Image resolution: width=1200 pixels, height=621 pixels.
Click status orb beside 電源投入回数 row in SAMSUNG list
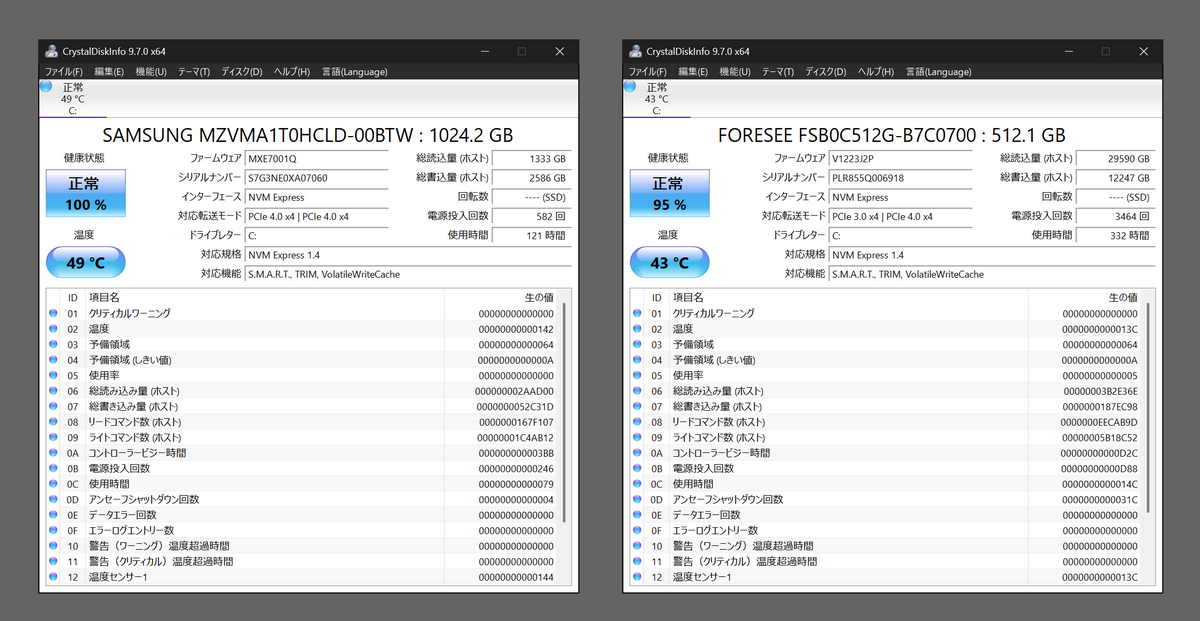[53, 468]
